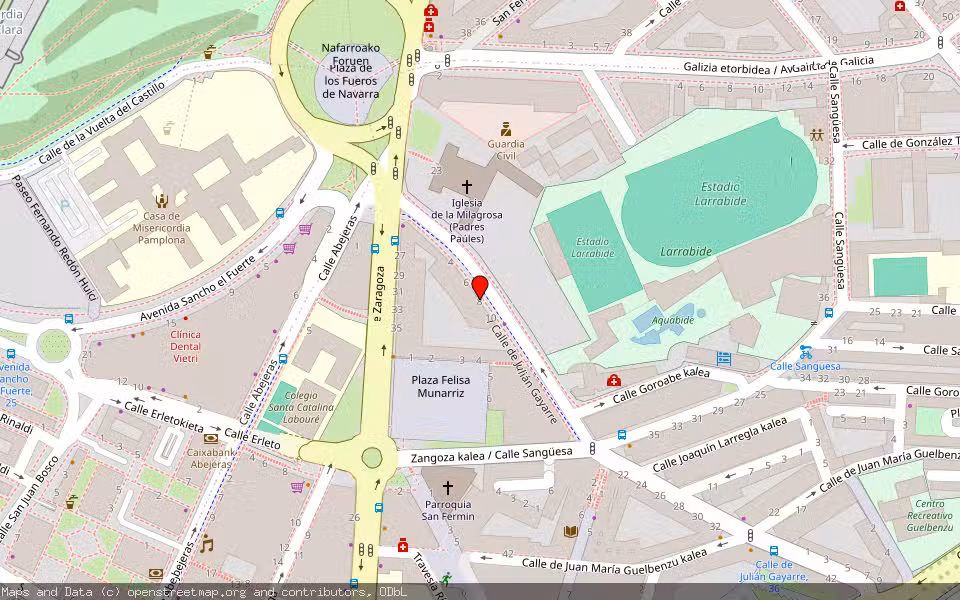This screenshot has height=600, width=960.
Task: Click the green pedestrian icon below Parroquia San Fermin
Action: click(x=446, y=577)
